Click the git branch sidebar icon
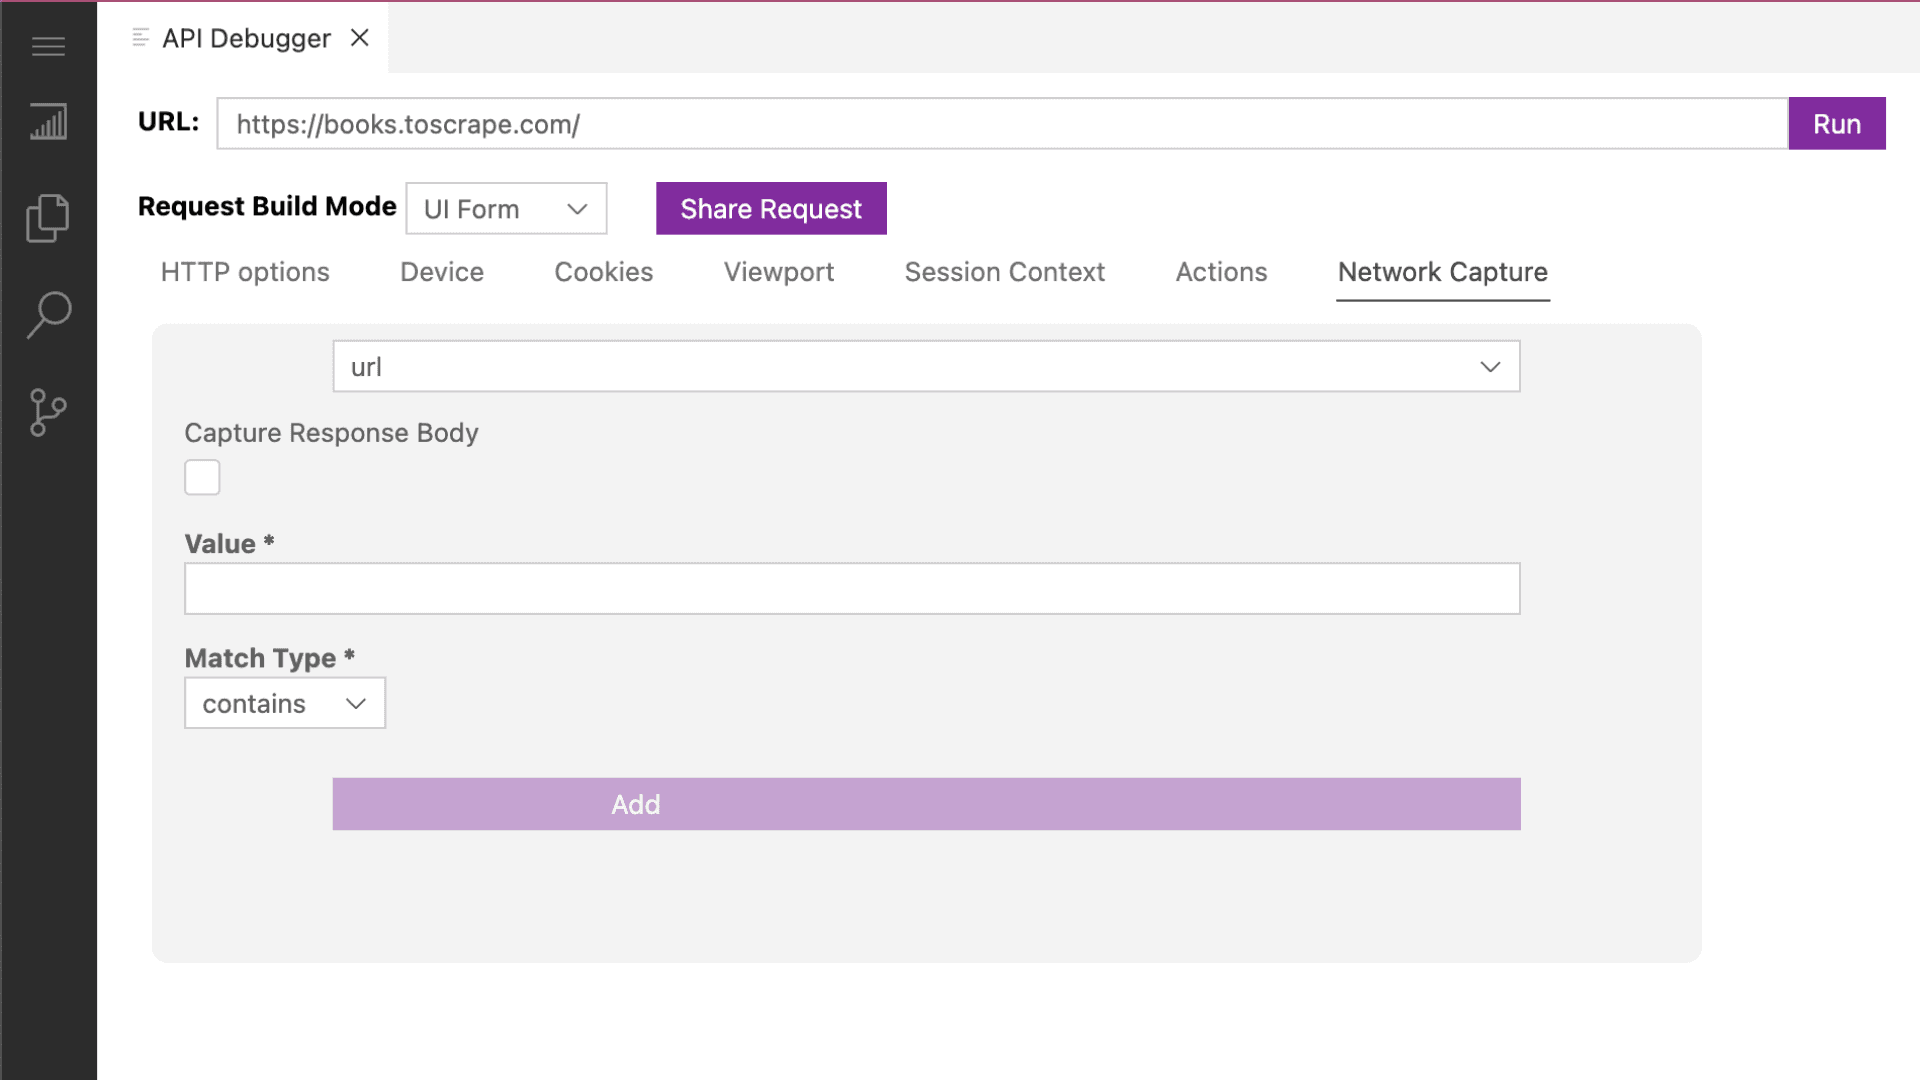The height and width of the screenshot is (1080, 1920). coord(48,412)
